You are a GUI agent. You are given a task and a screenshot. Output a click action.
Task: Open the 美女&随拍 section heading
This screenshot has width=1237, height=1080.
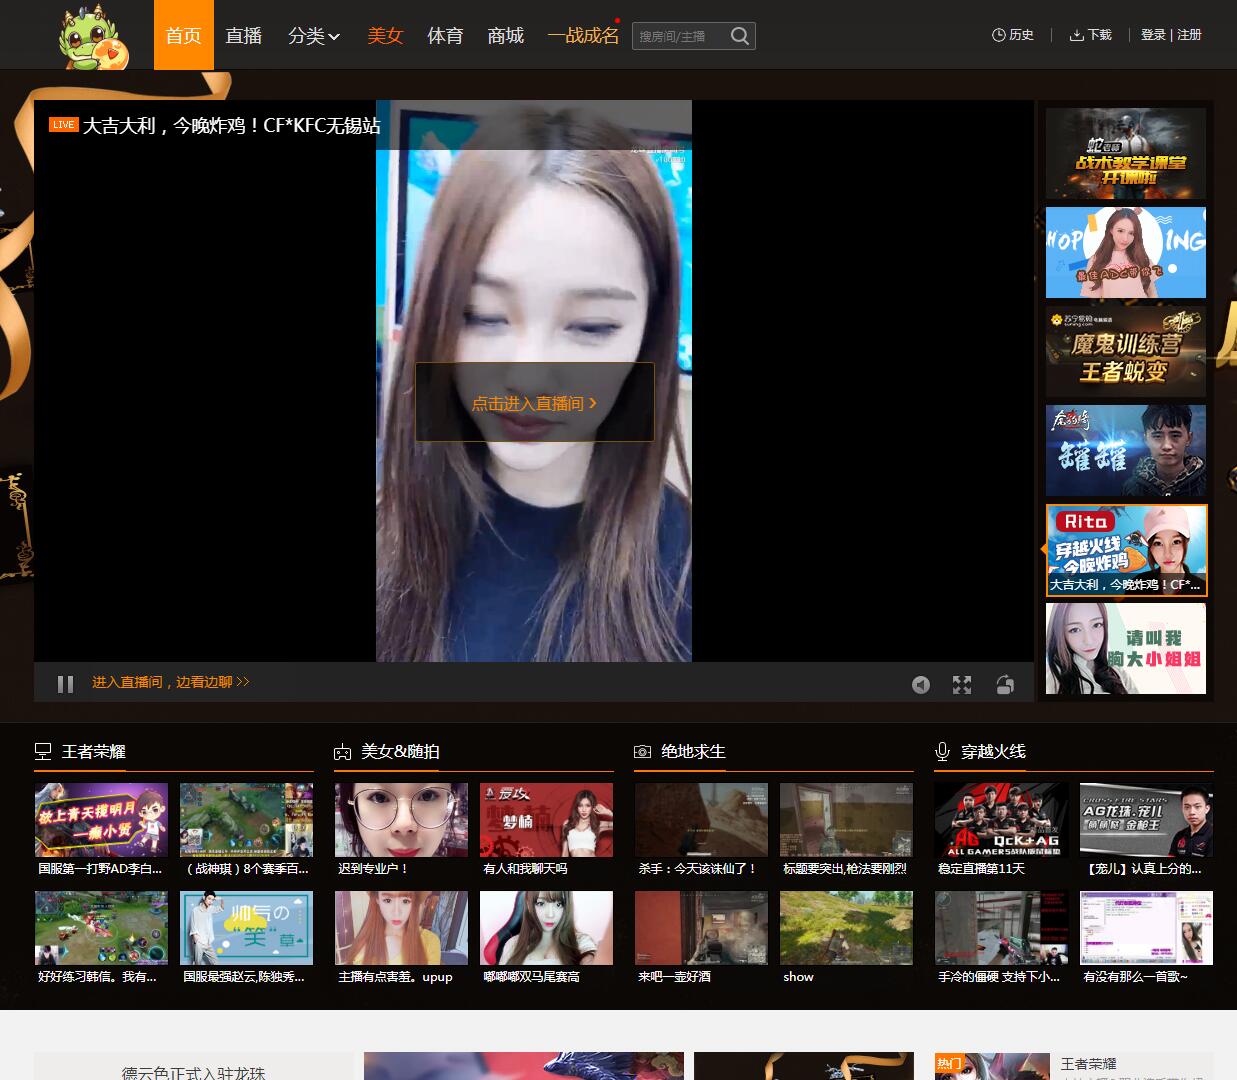pos(401,752)
